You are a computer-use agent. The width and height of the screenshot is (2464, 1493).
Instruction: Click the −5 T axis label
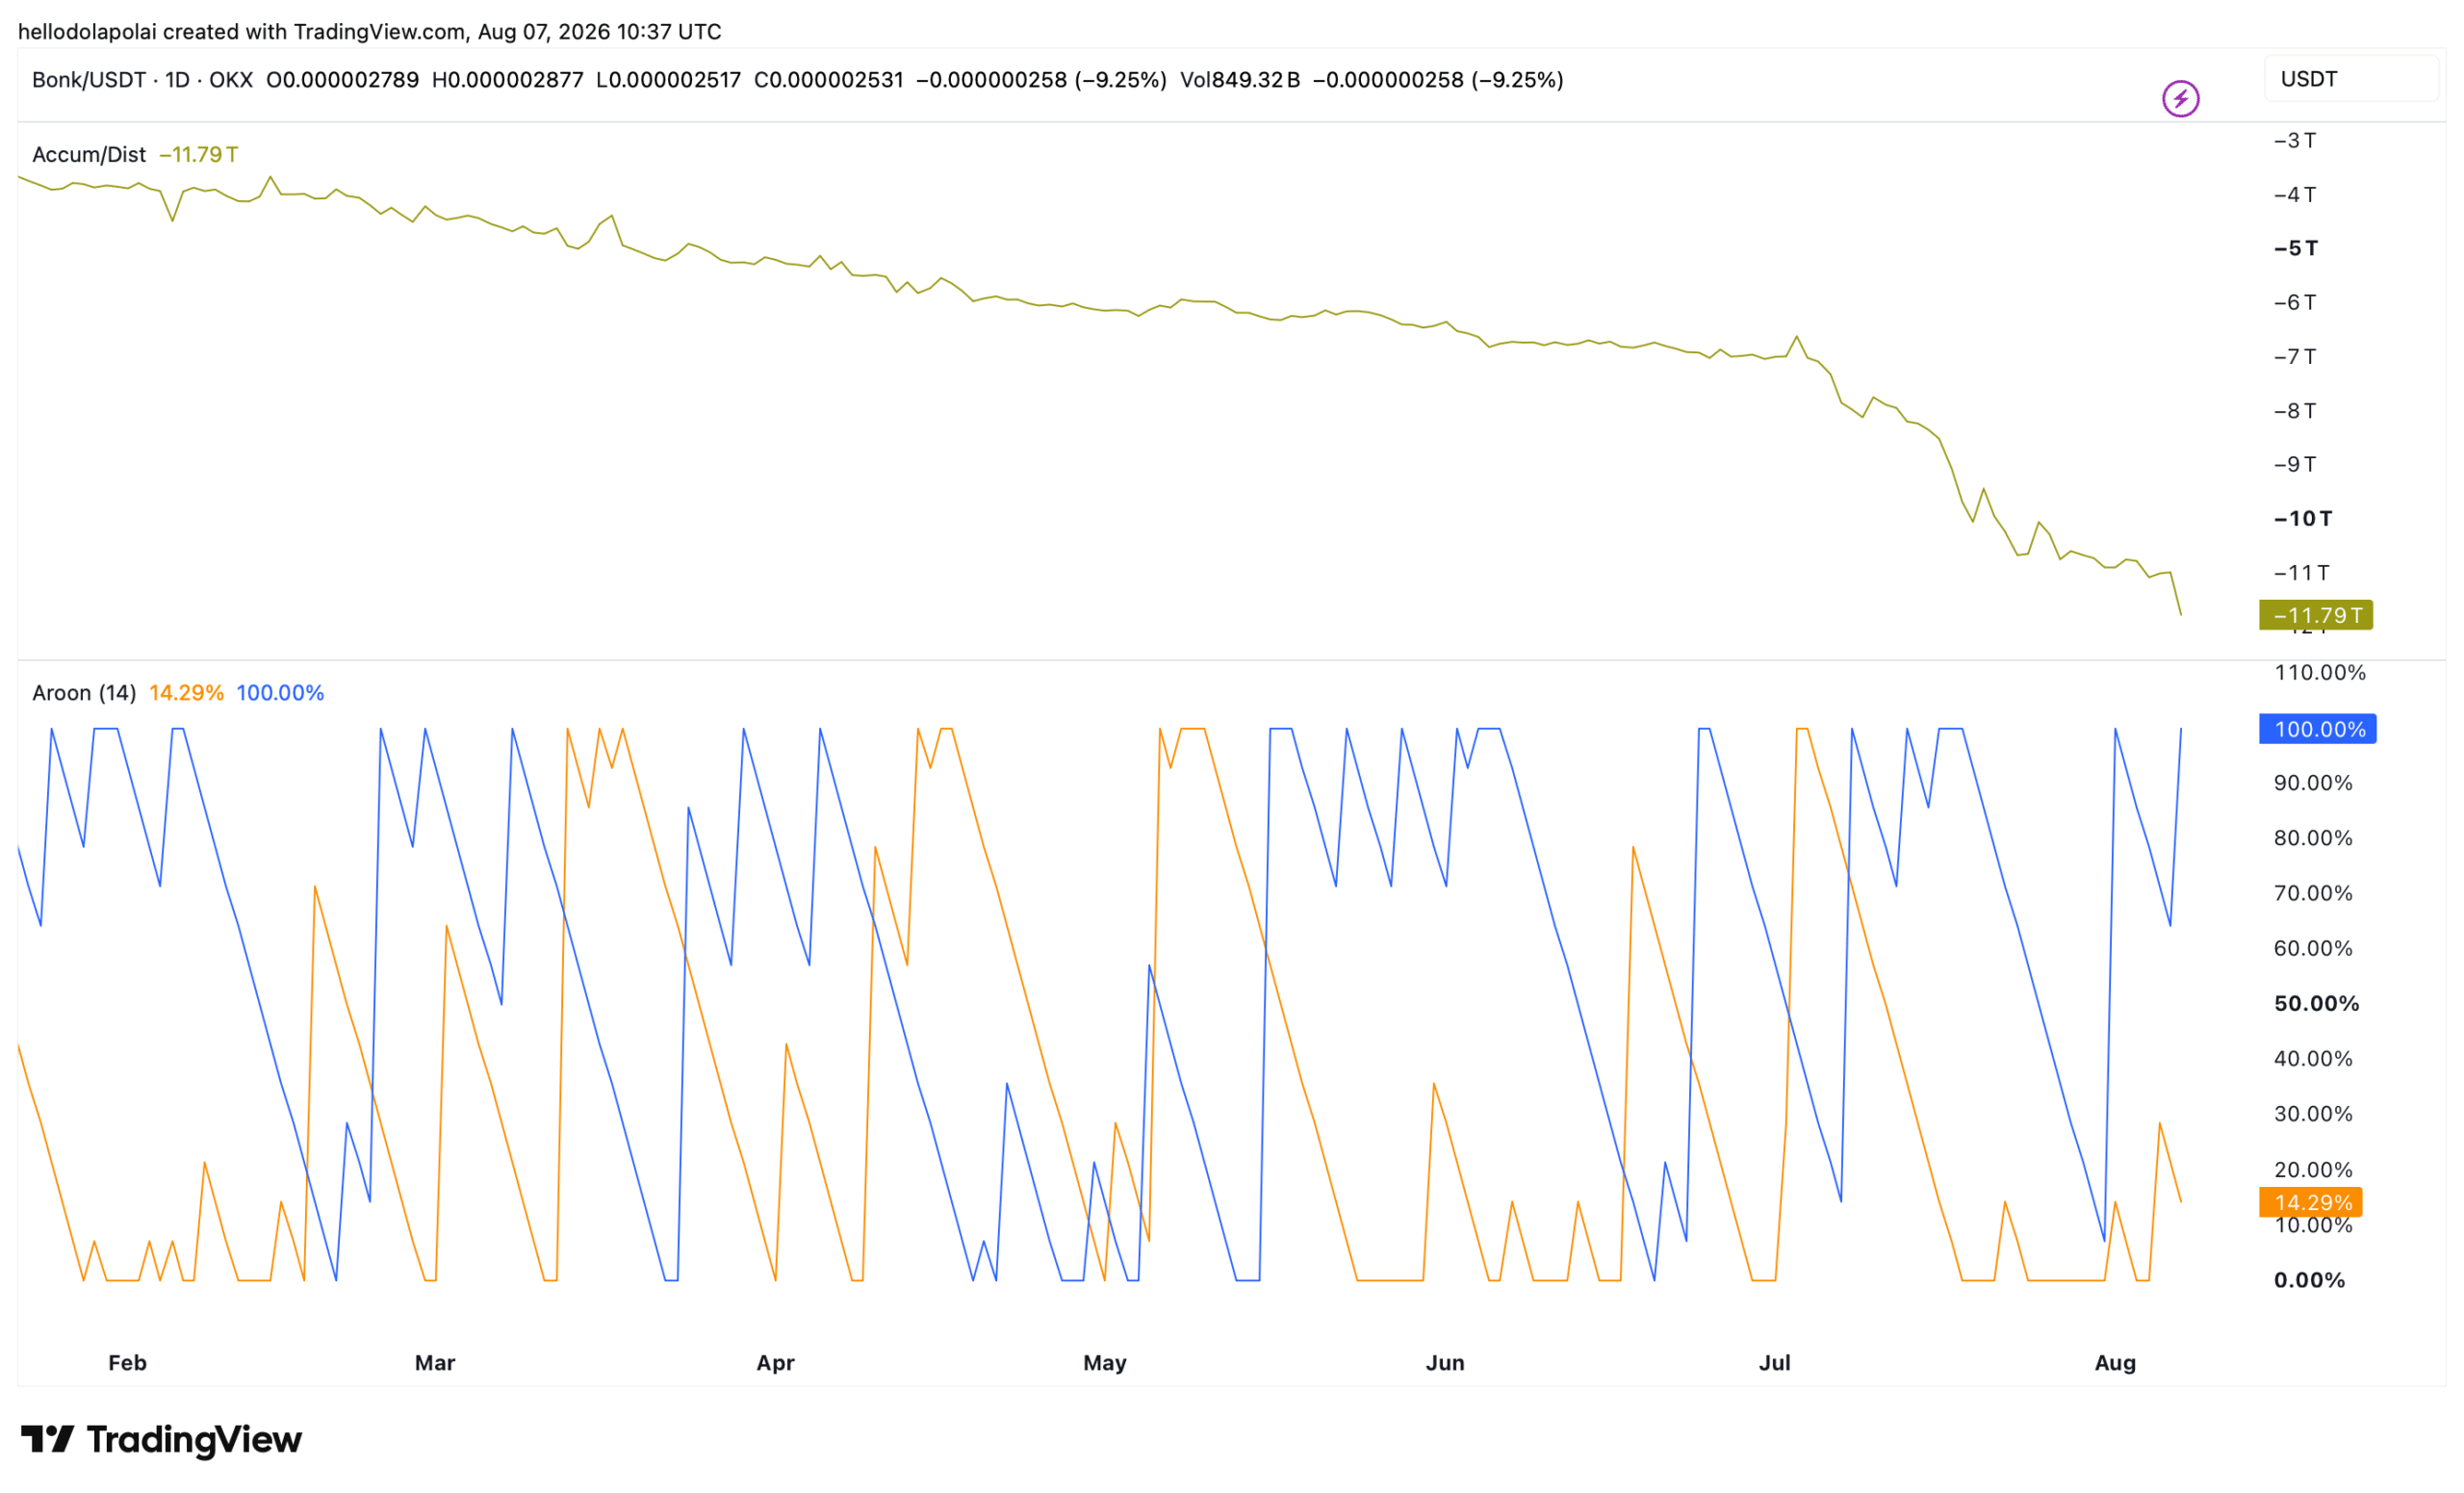[2295, 248]
